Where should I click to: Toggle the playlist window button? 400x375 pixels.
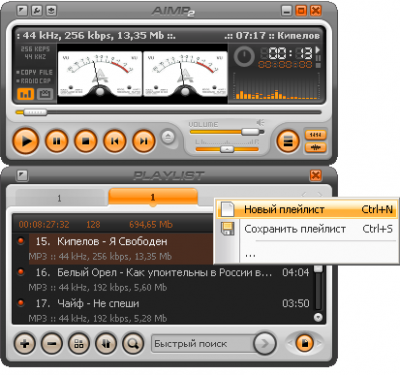(288, 141)
